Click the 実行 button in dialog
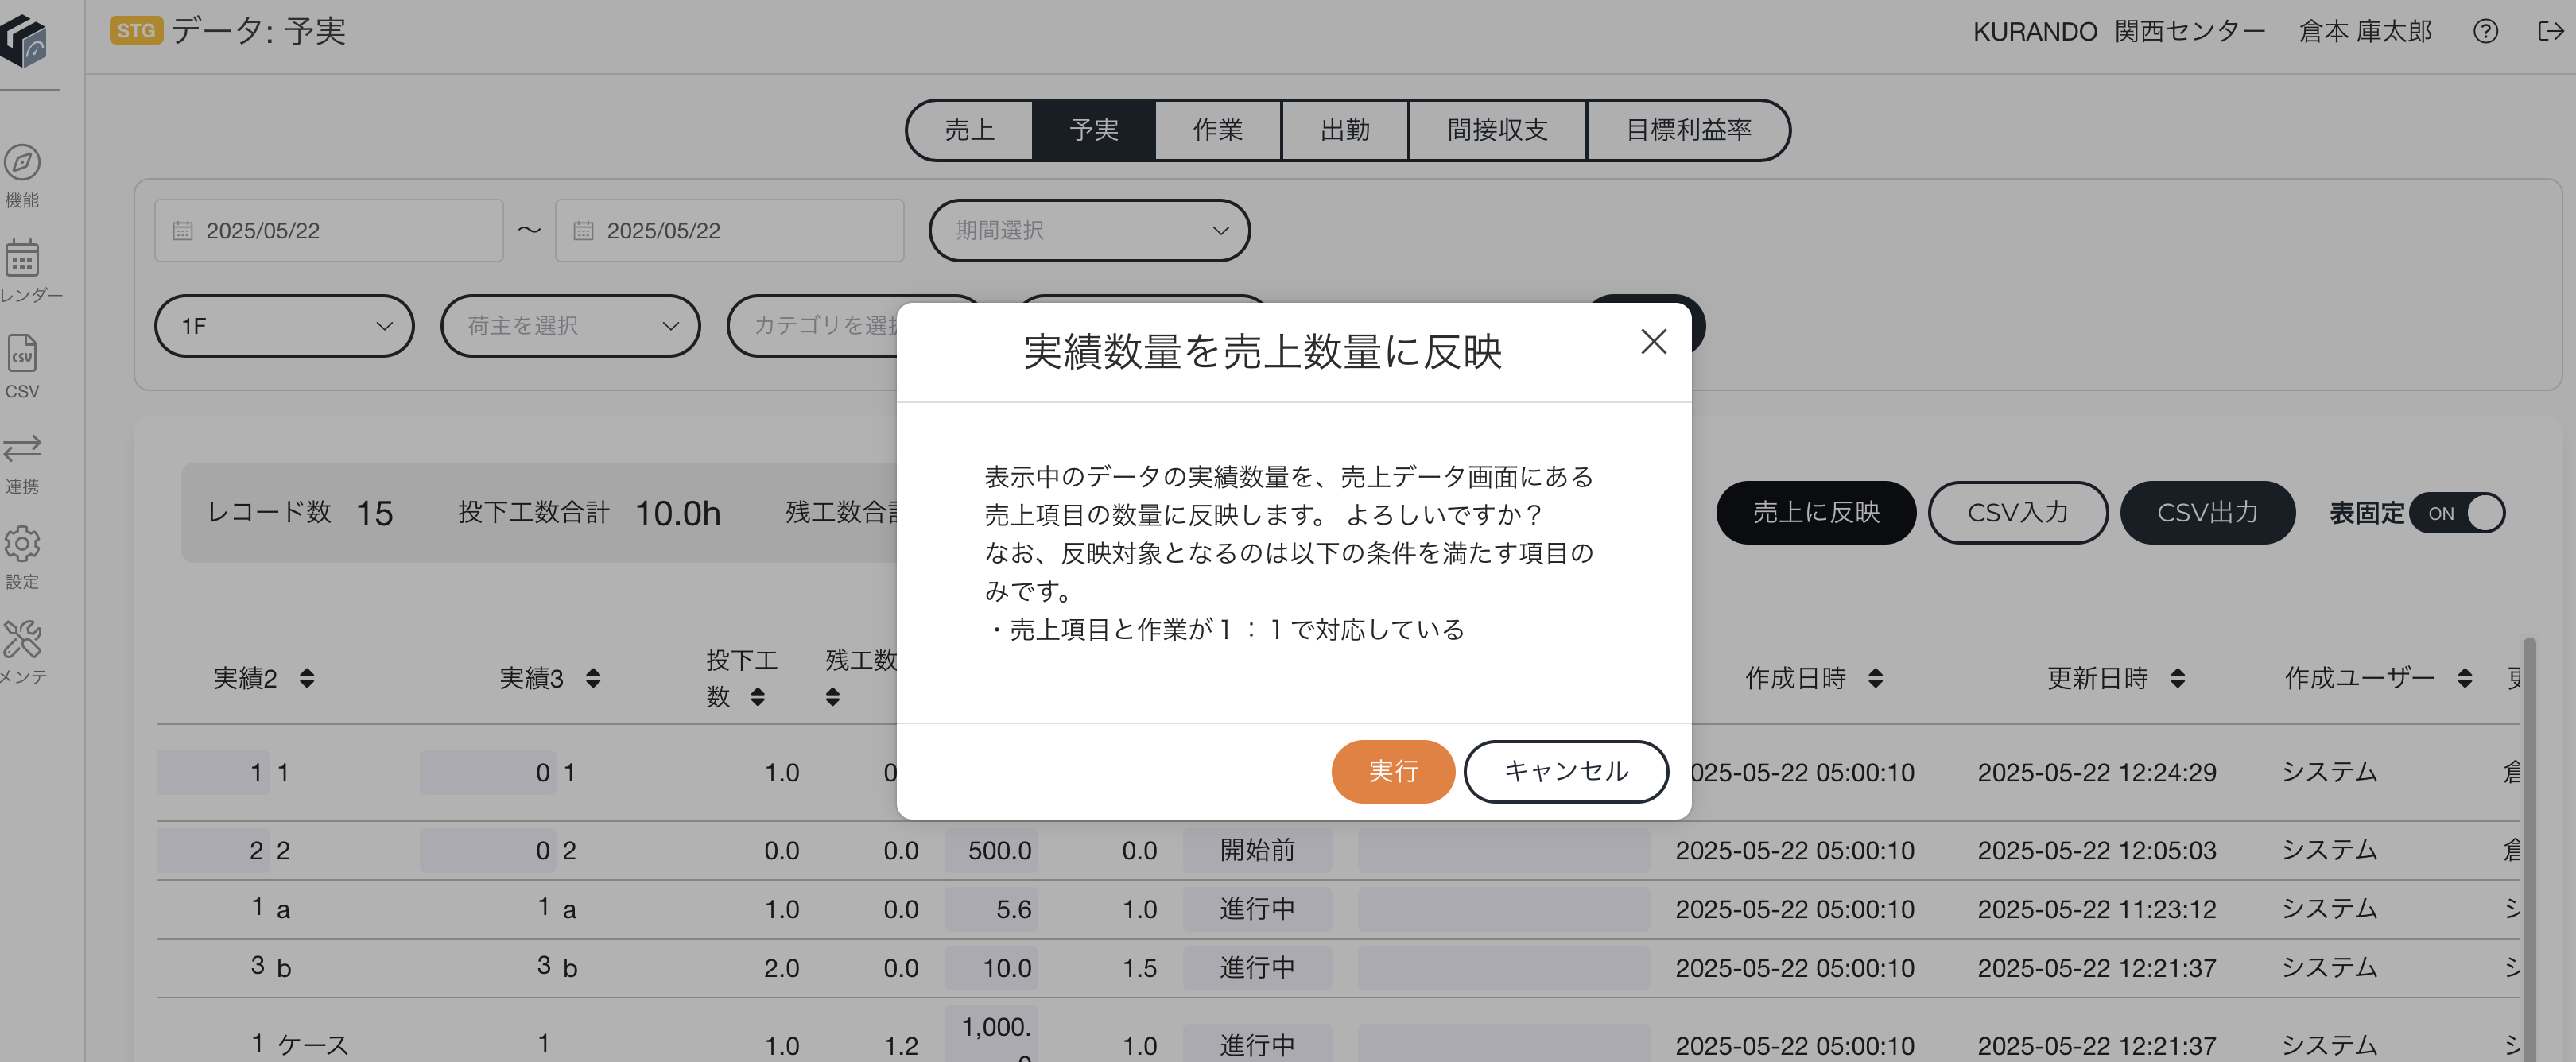 point(1393,771)
